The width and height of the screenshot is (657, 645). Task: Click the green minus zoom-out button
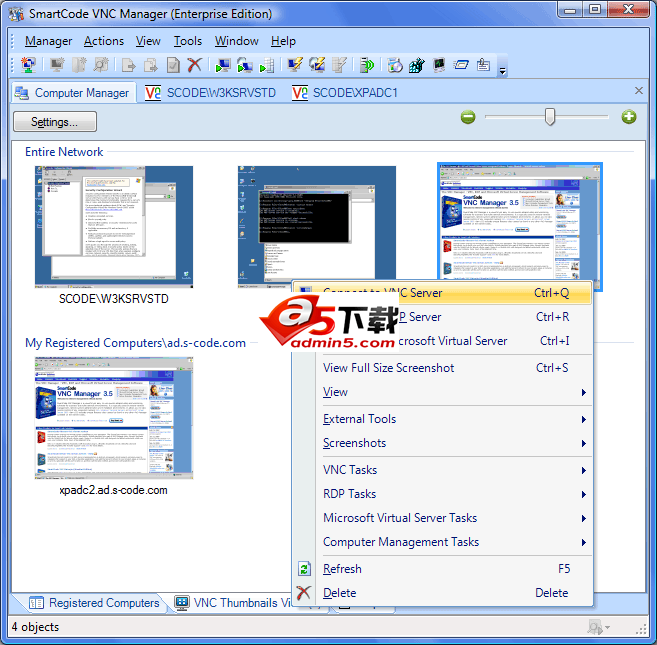coord(468,117)
